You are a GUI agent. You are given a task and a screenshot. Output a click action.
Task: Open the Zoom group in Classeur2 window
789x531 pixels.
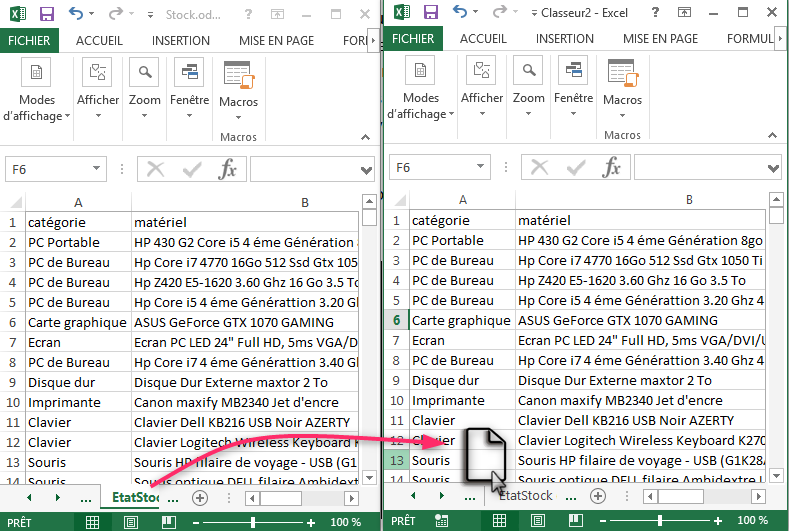(528, 87)
